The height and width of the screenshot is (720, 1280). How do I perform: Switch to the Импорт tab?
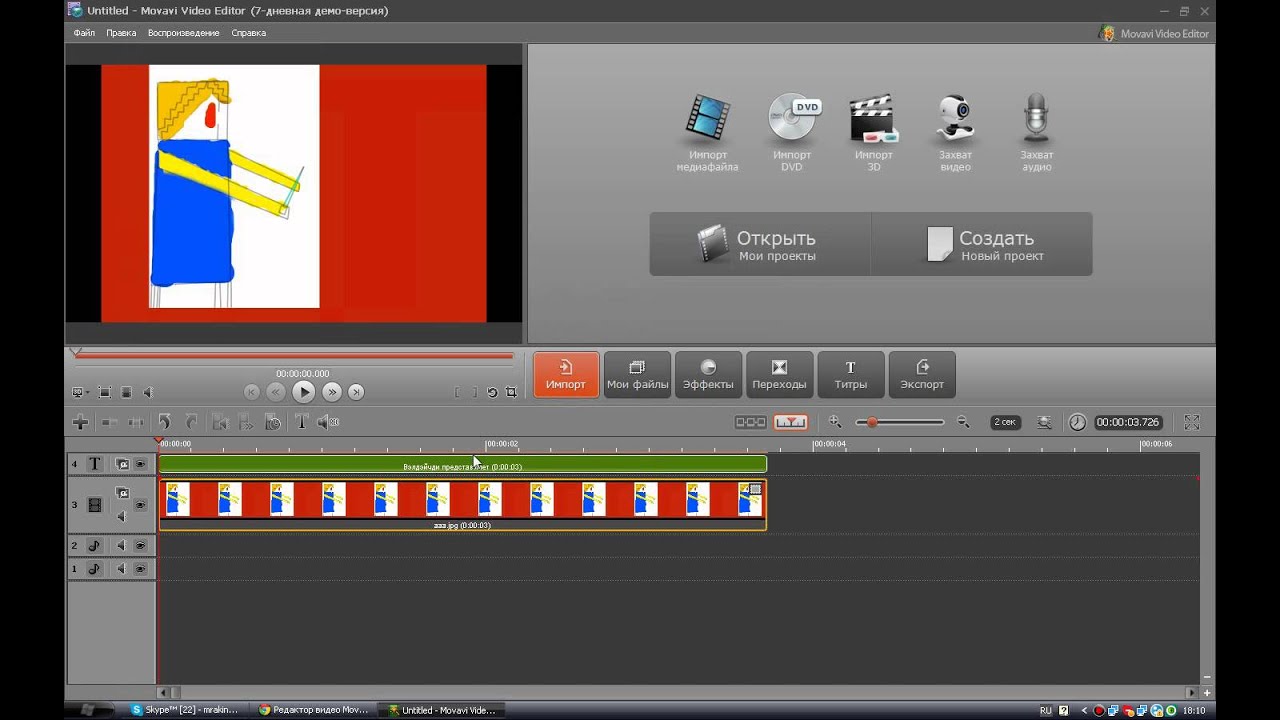(566, 375)
